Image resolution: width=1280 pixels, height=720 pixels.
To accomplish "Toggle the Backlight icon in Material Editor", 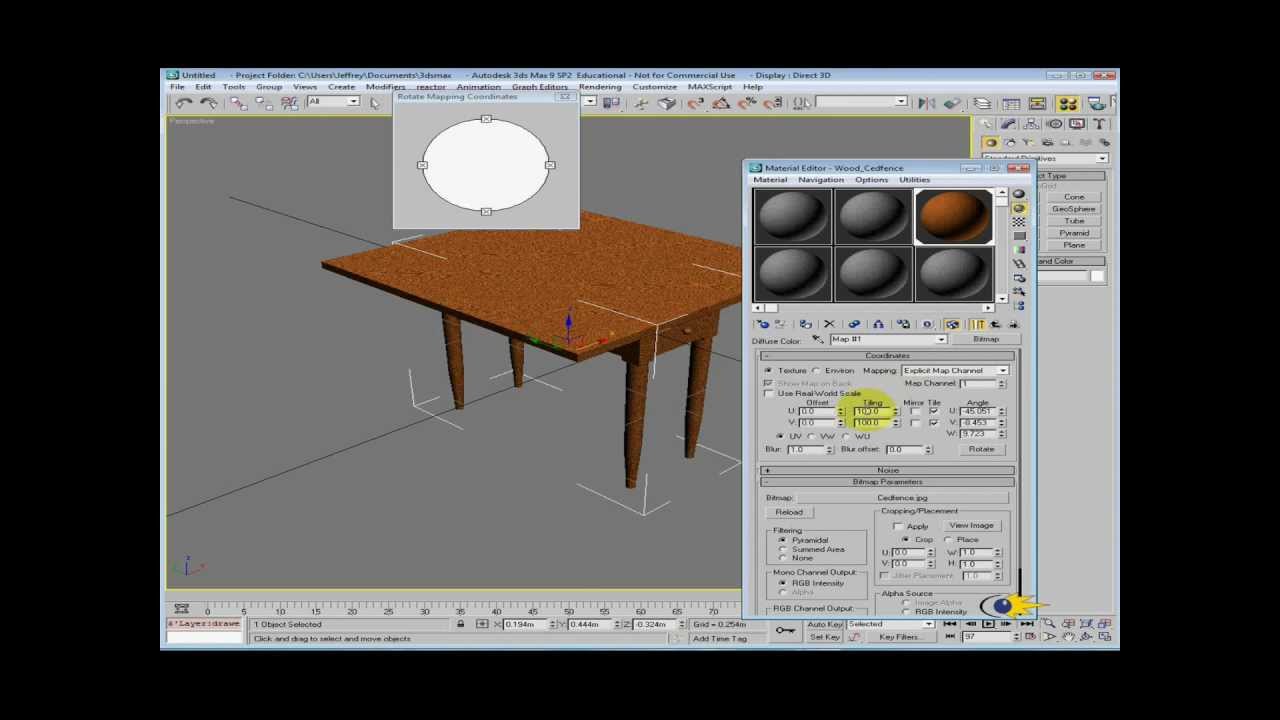I will point(1019,208).
